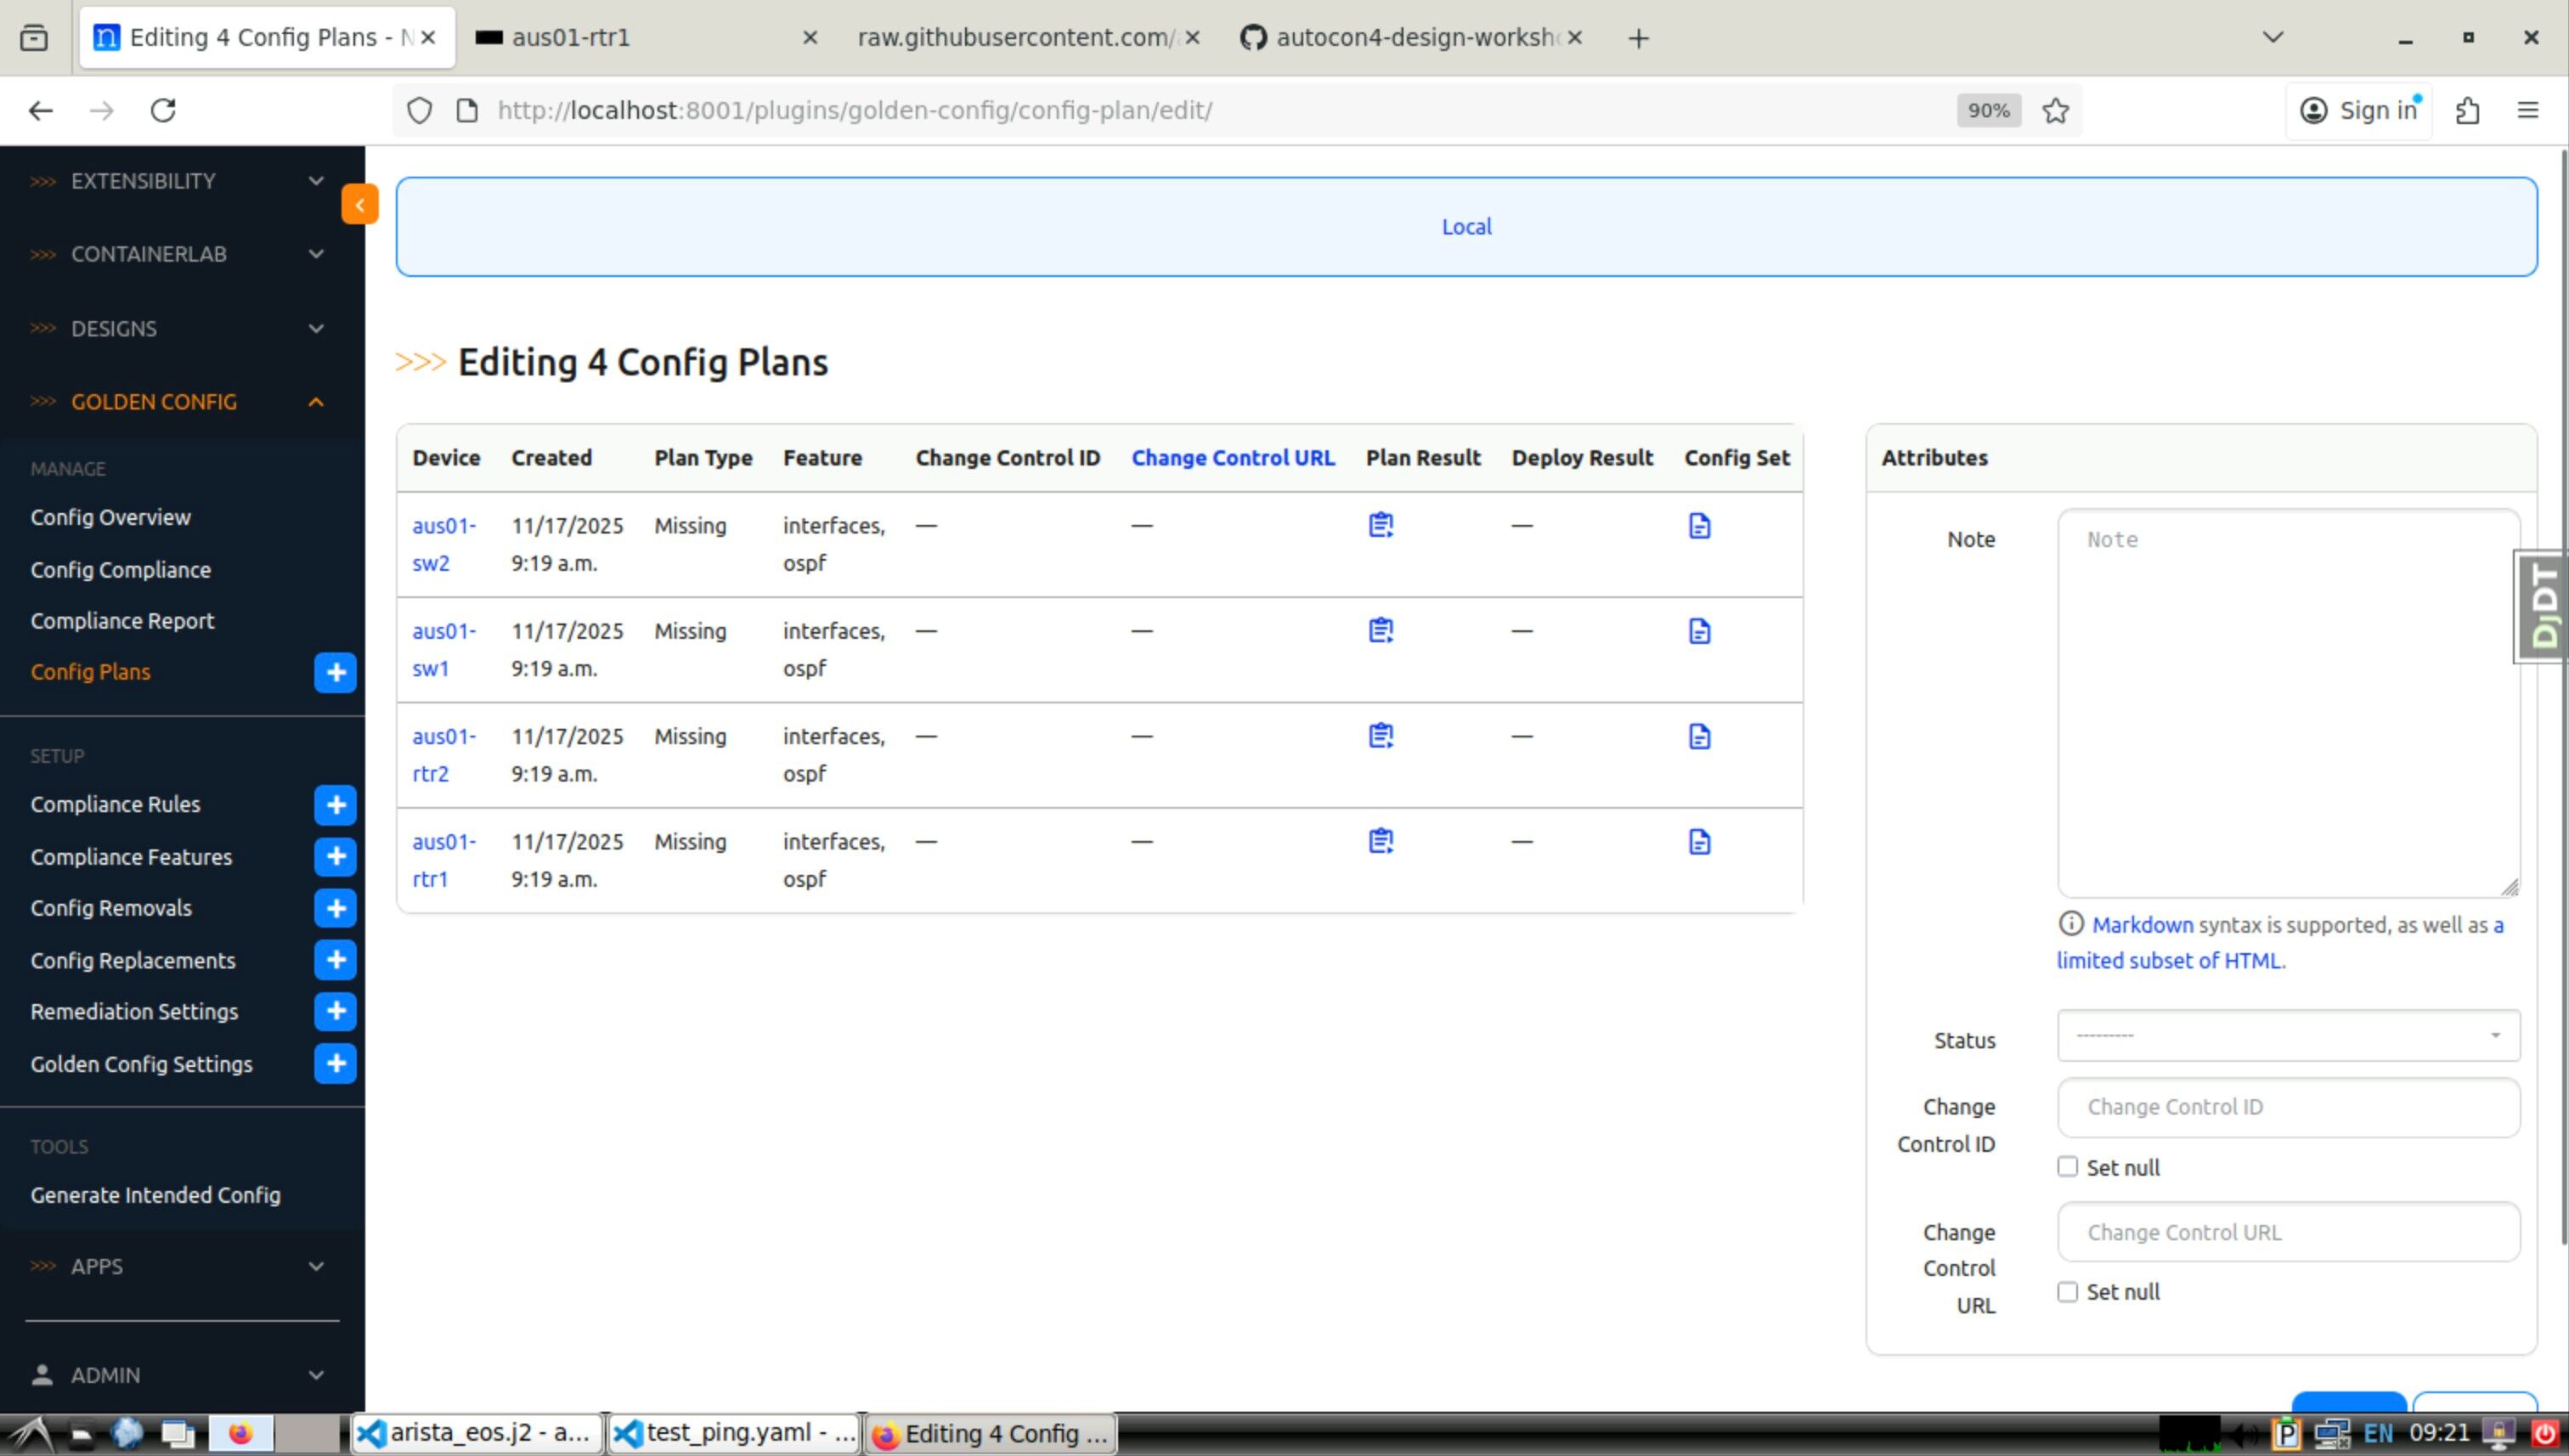
Task: Enable Set null for Change Control ID
Action: click(2067, 1167)
